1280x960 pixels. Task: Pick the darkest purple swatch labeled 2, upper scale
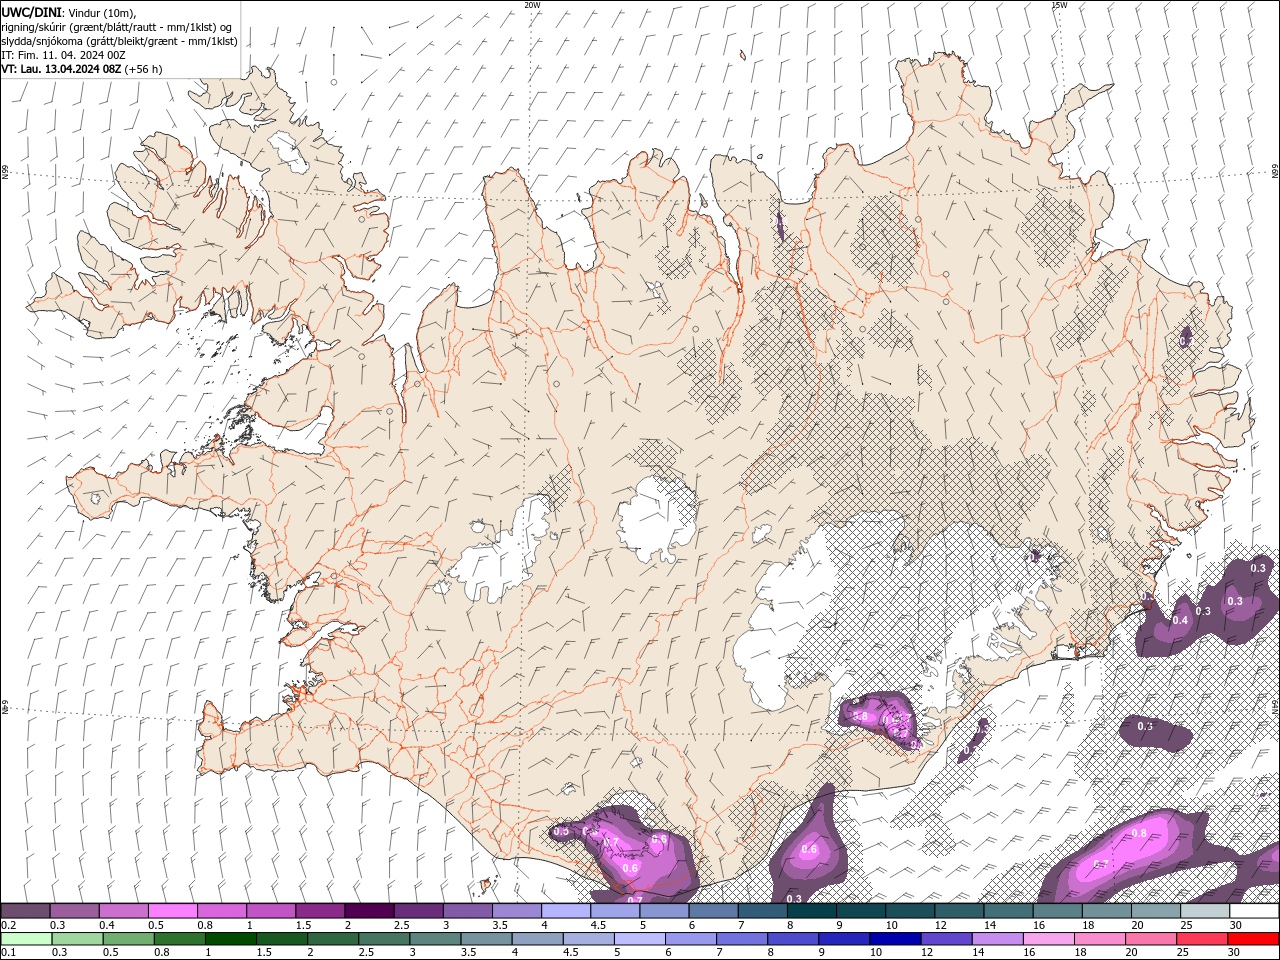tap(369, 911)
